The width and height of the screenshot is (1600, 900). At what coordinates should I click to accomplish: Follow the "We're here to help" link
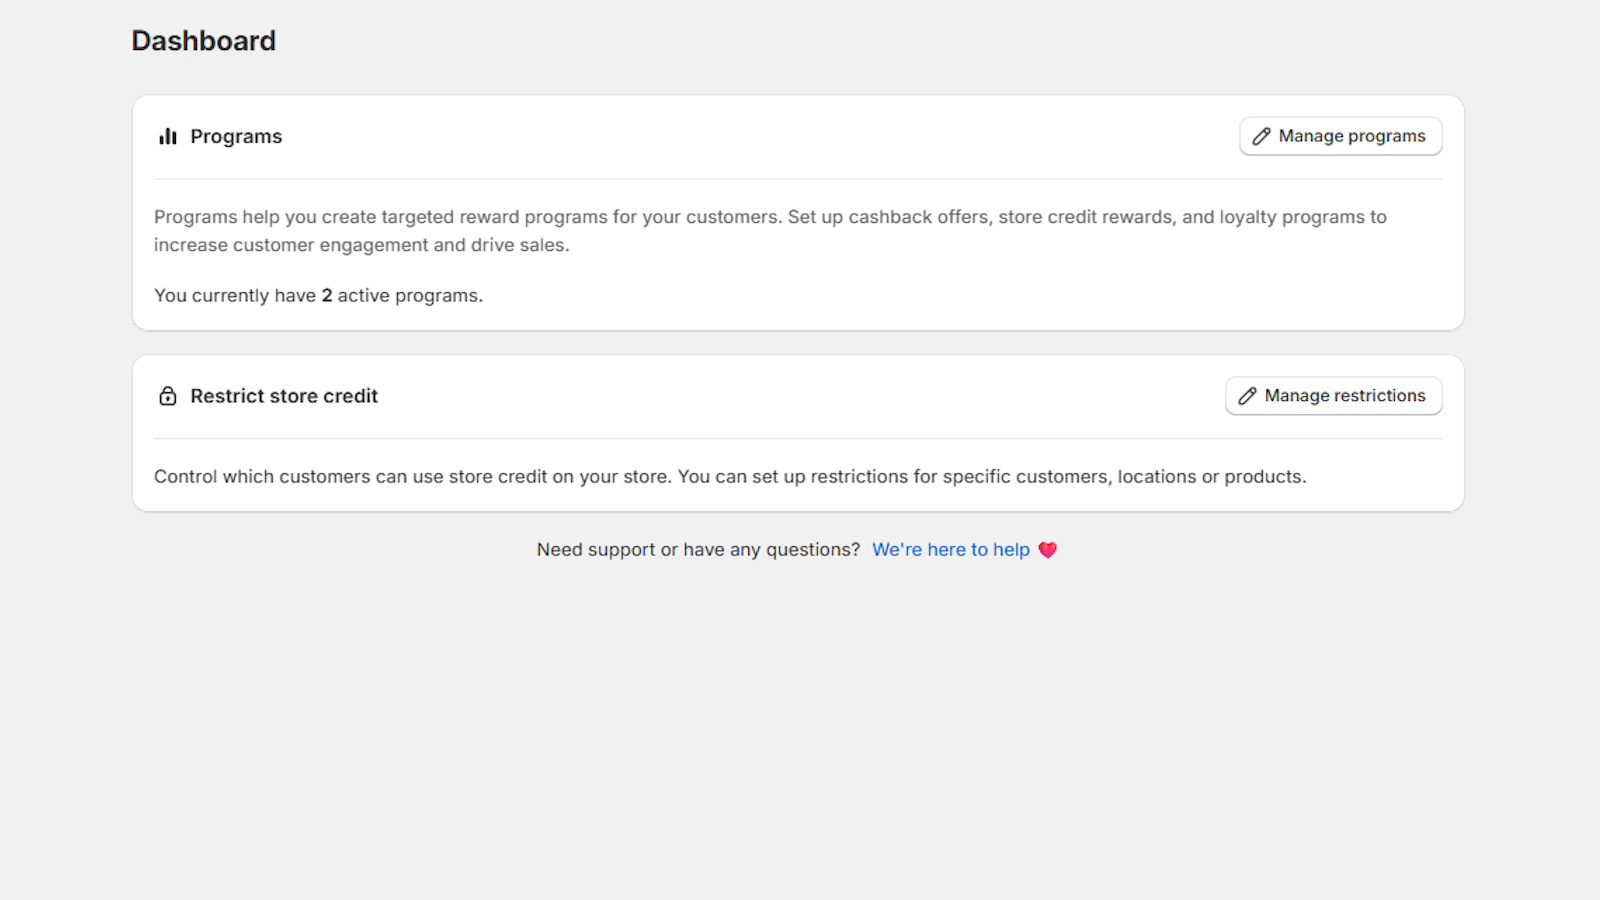pyautogui.click(x=950, y=550)
